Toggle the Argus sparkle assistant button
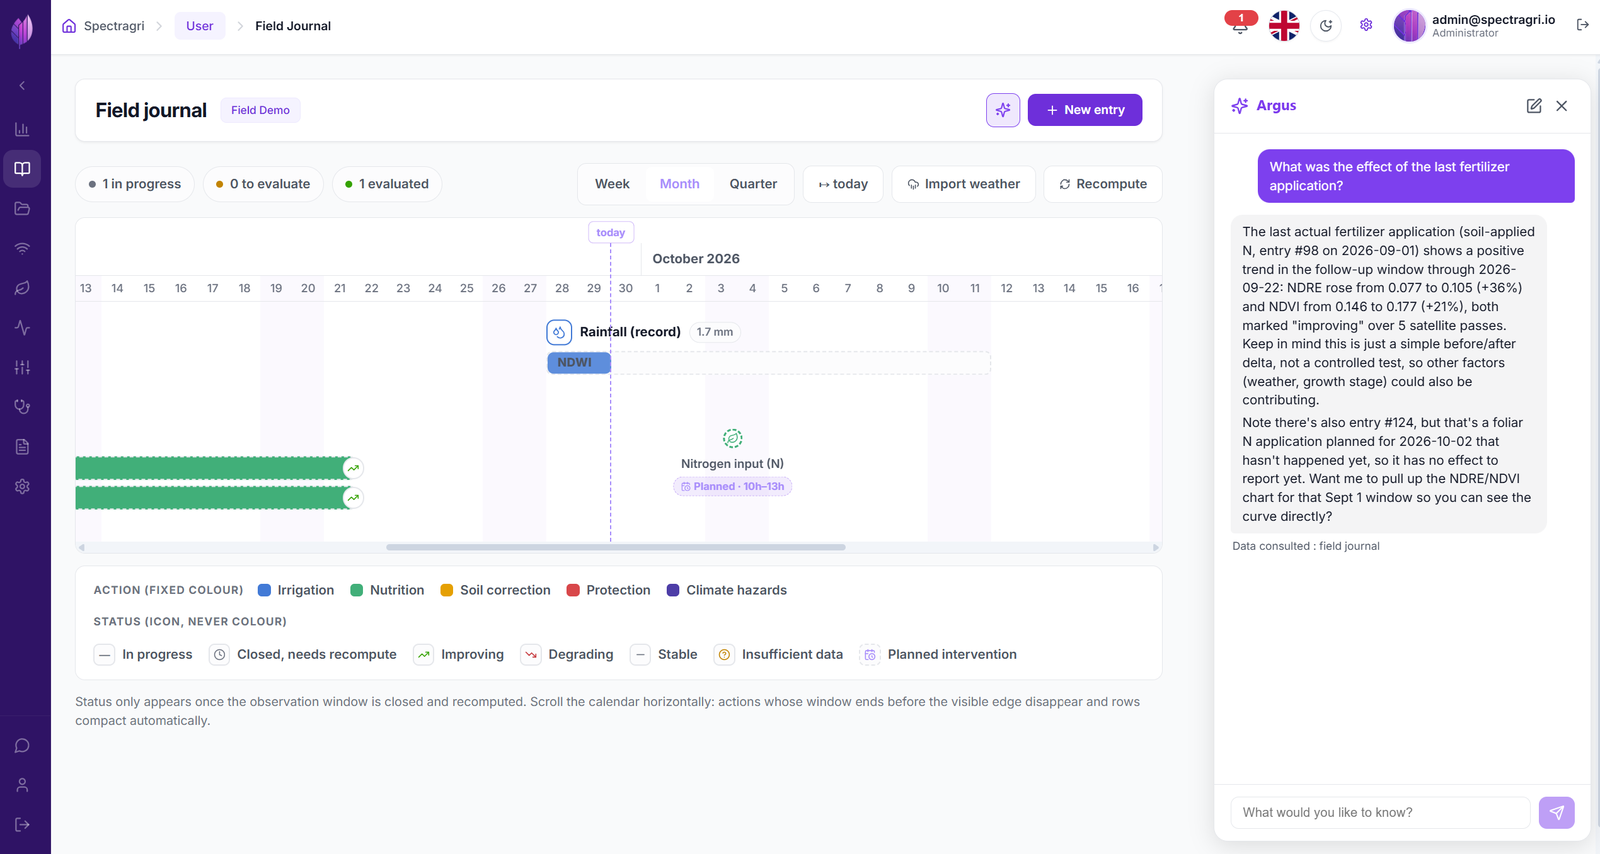Image resolution: width=1600 pixels, height=854 pixels. tap(1003, 110)
